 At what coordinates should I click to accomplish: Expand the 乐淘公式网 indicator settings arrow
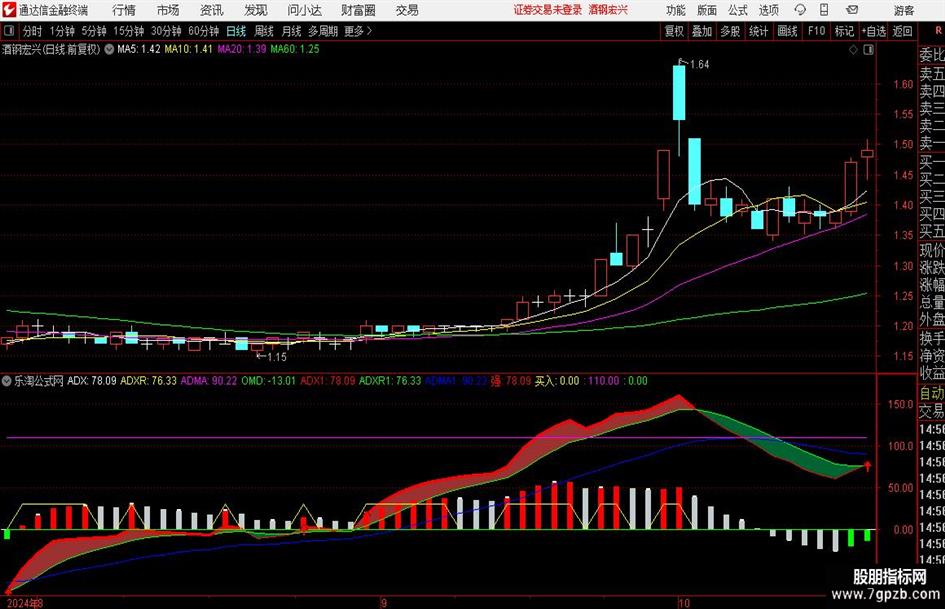click(7, 381)
